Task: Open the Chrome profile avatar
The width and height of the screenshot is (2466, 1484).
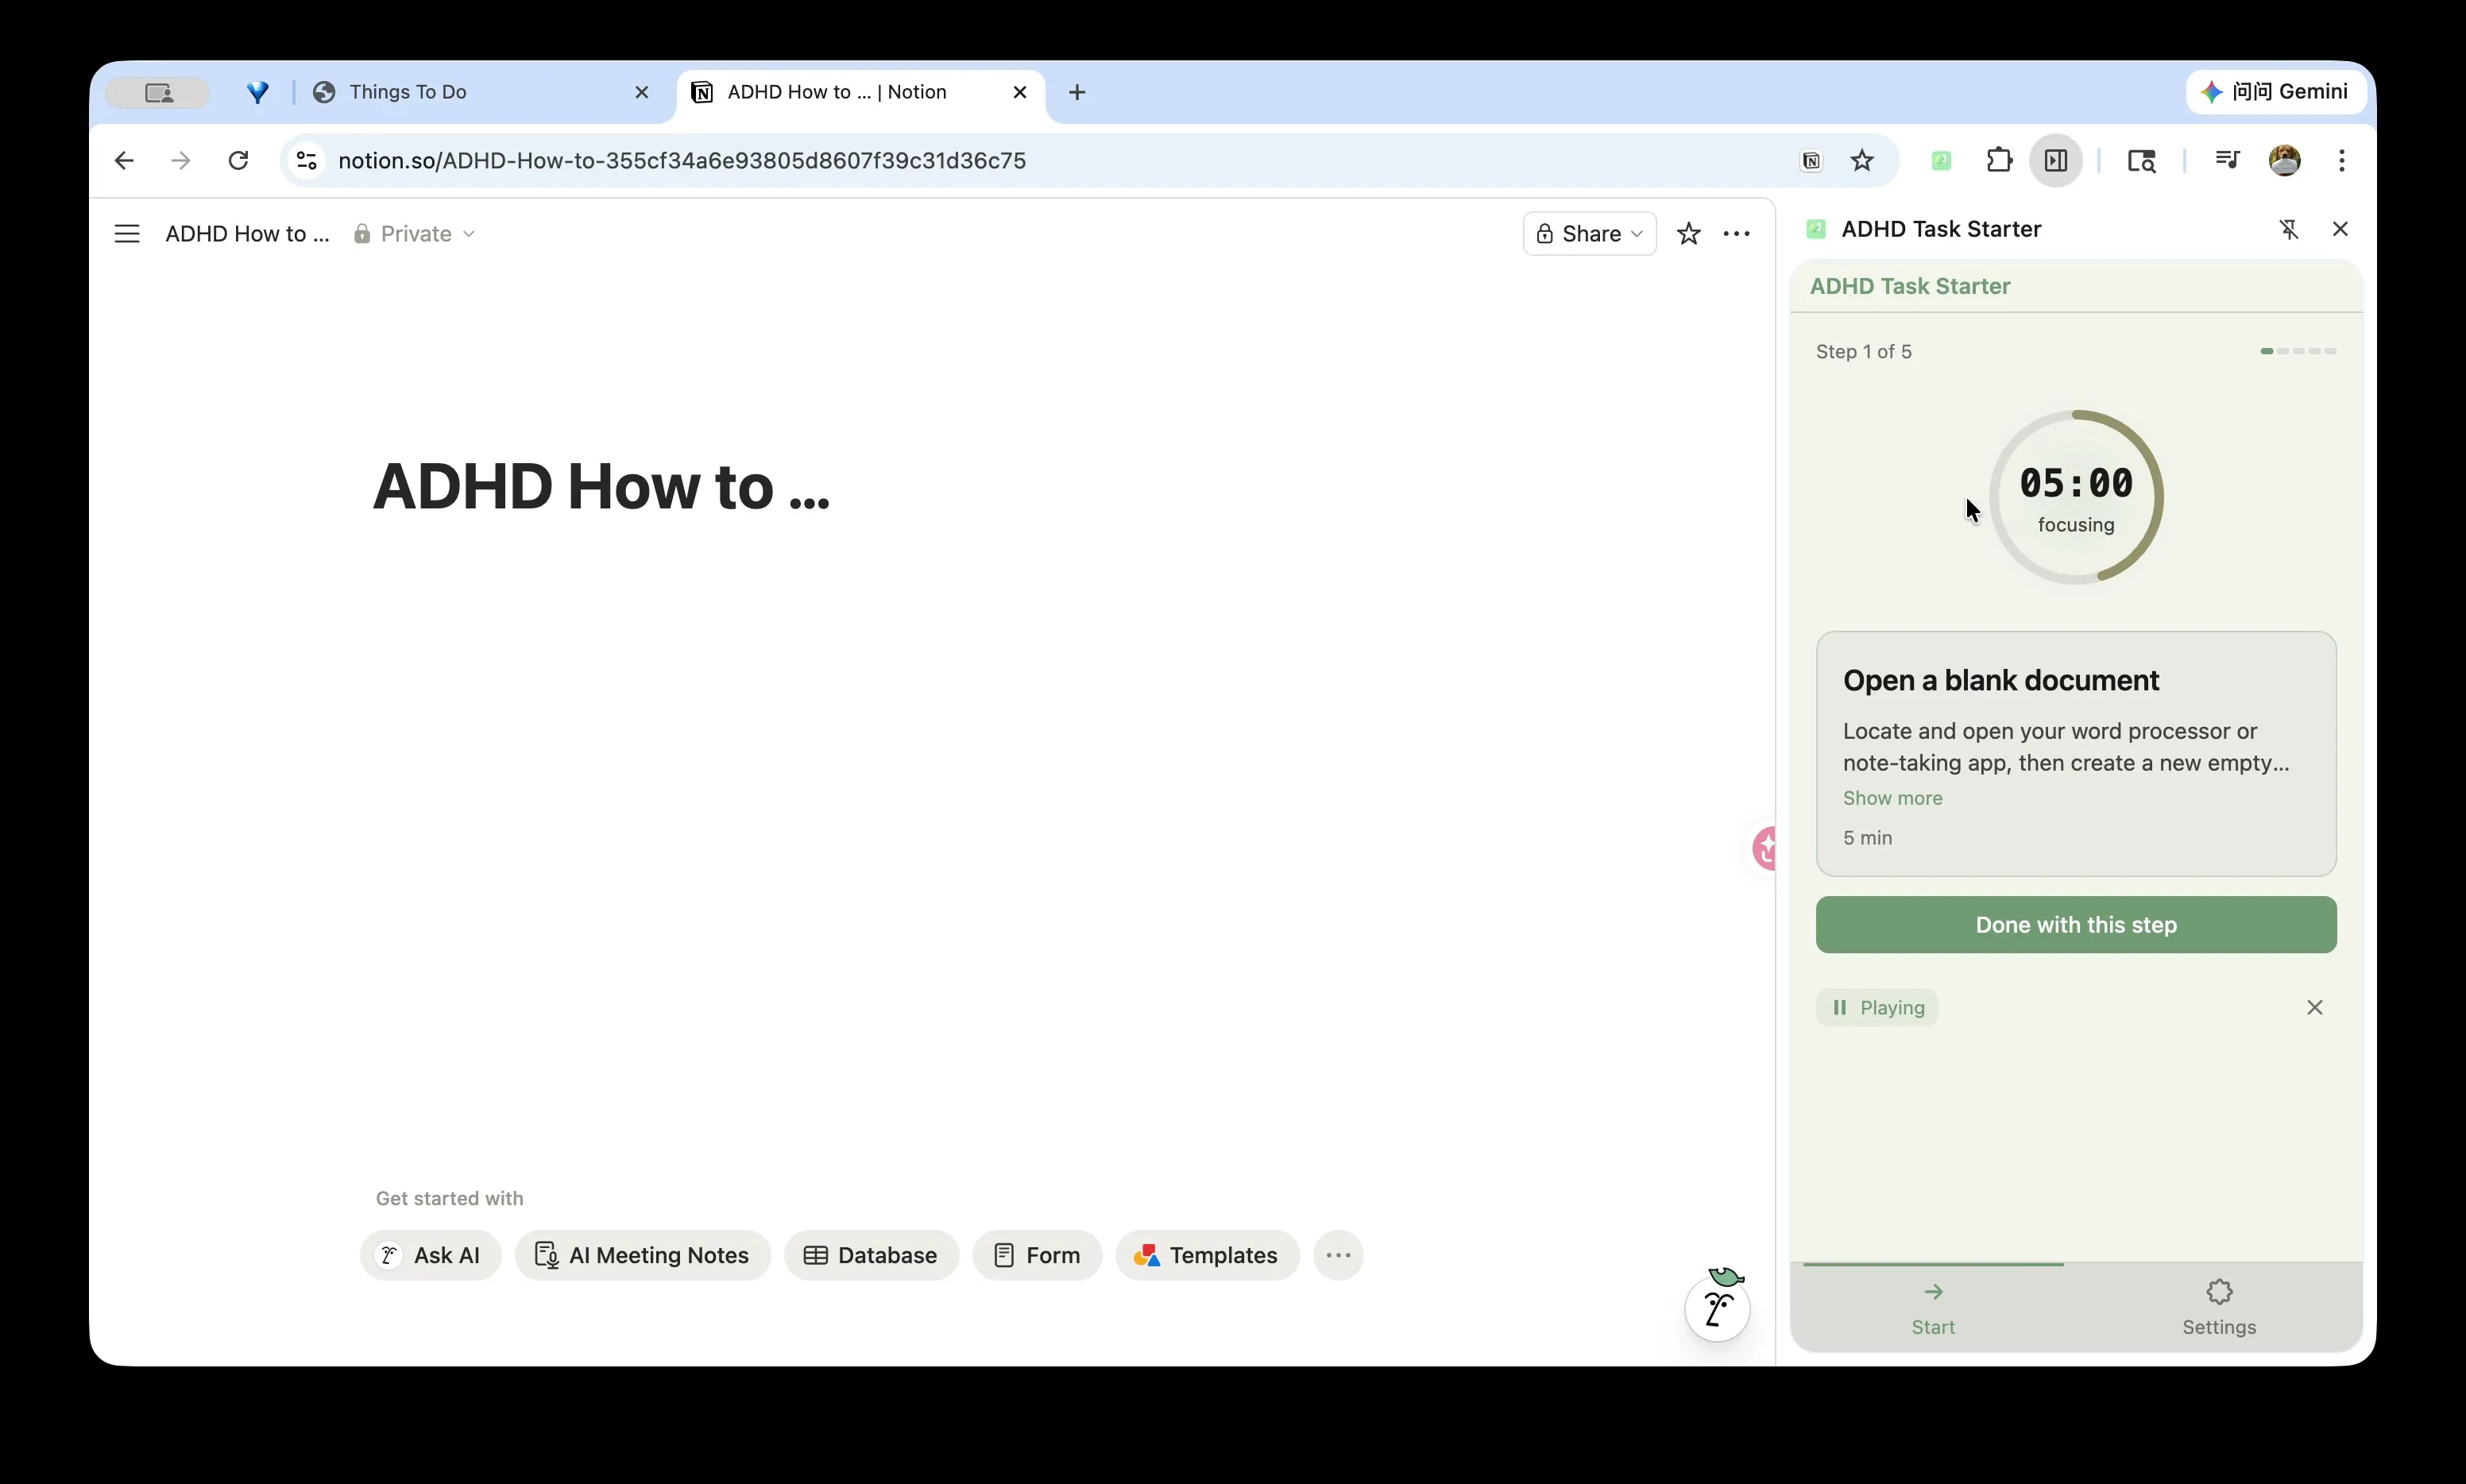Action: (x=2284, y=161)
